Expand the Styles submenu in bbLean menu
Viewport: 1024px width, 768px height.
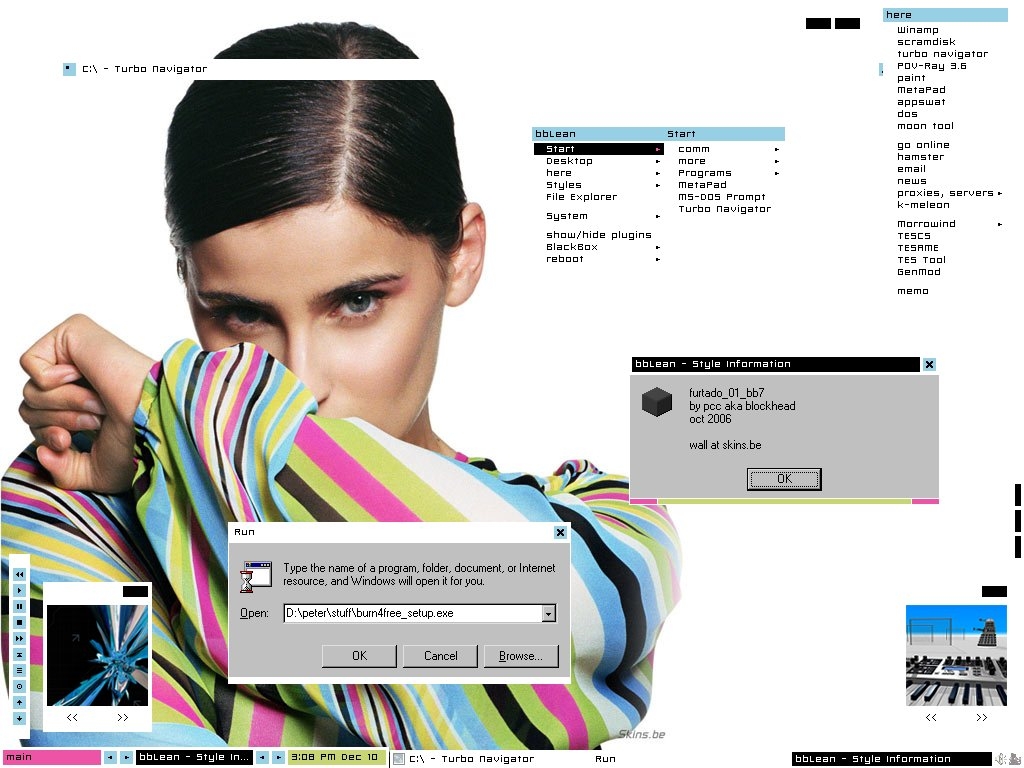click(598, 185)
